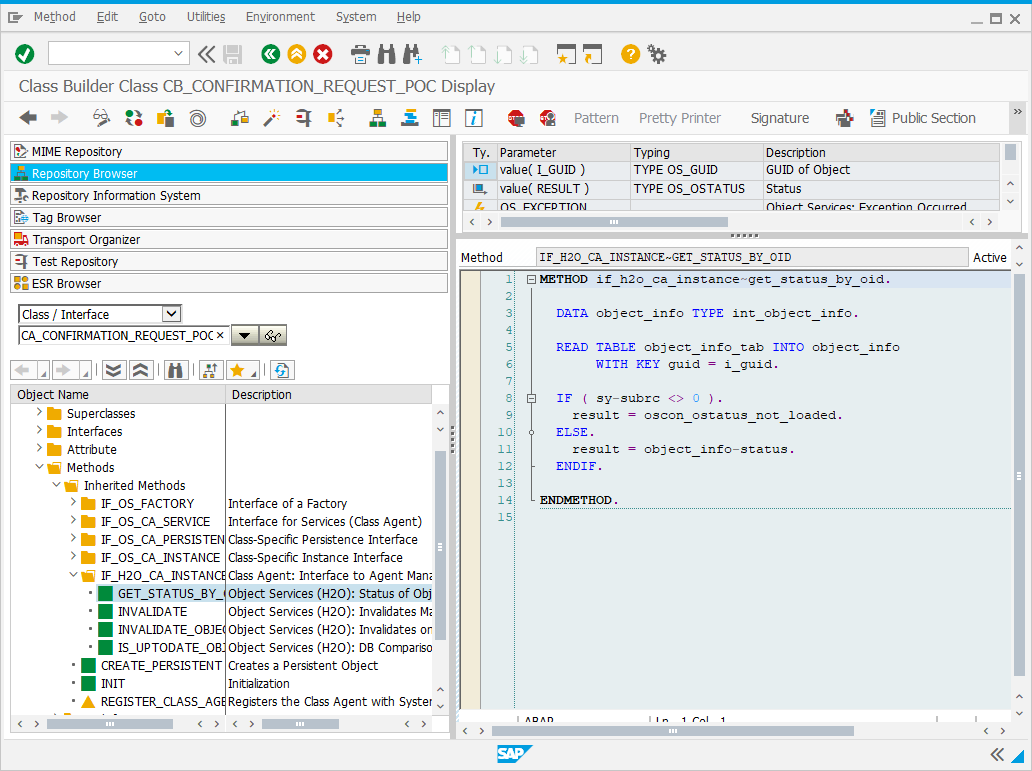Open the MIME Repository

click(229, 151)
